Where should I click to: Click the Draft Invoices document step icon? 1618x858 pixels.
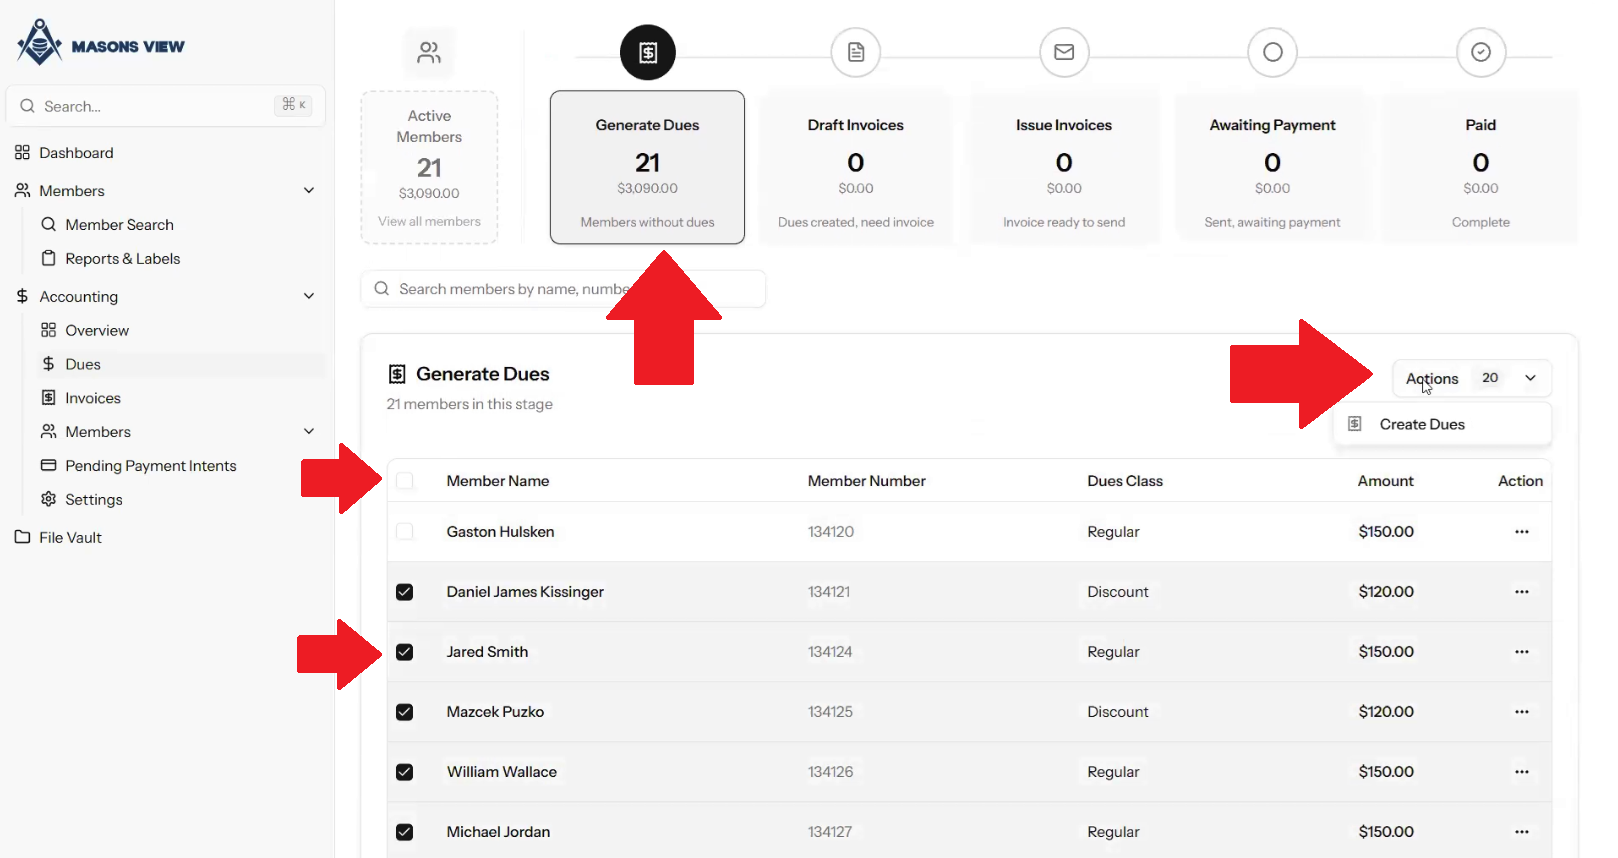pyautogui.click(x=856, y=52)
